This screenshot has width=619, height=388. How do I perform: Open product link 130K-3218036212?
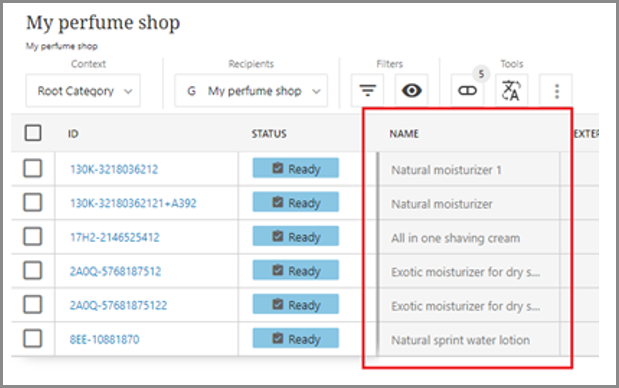pos(114,169)
